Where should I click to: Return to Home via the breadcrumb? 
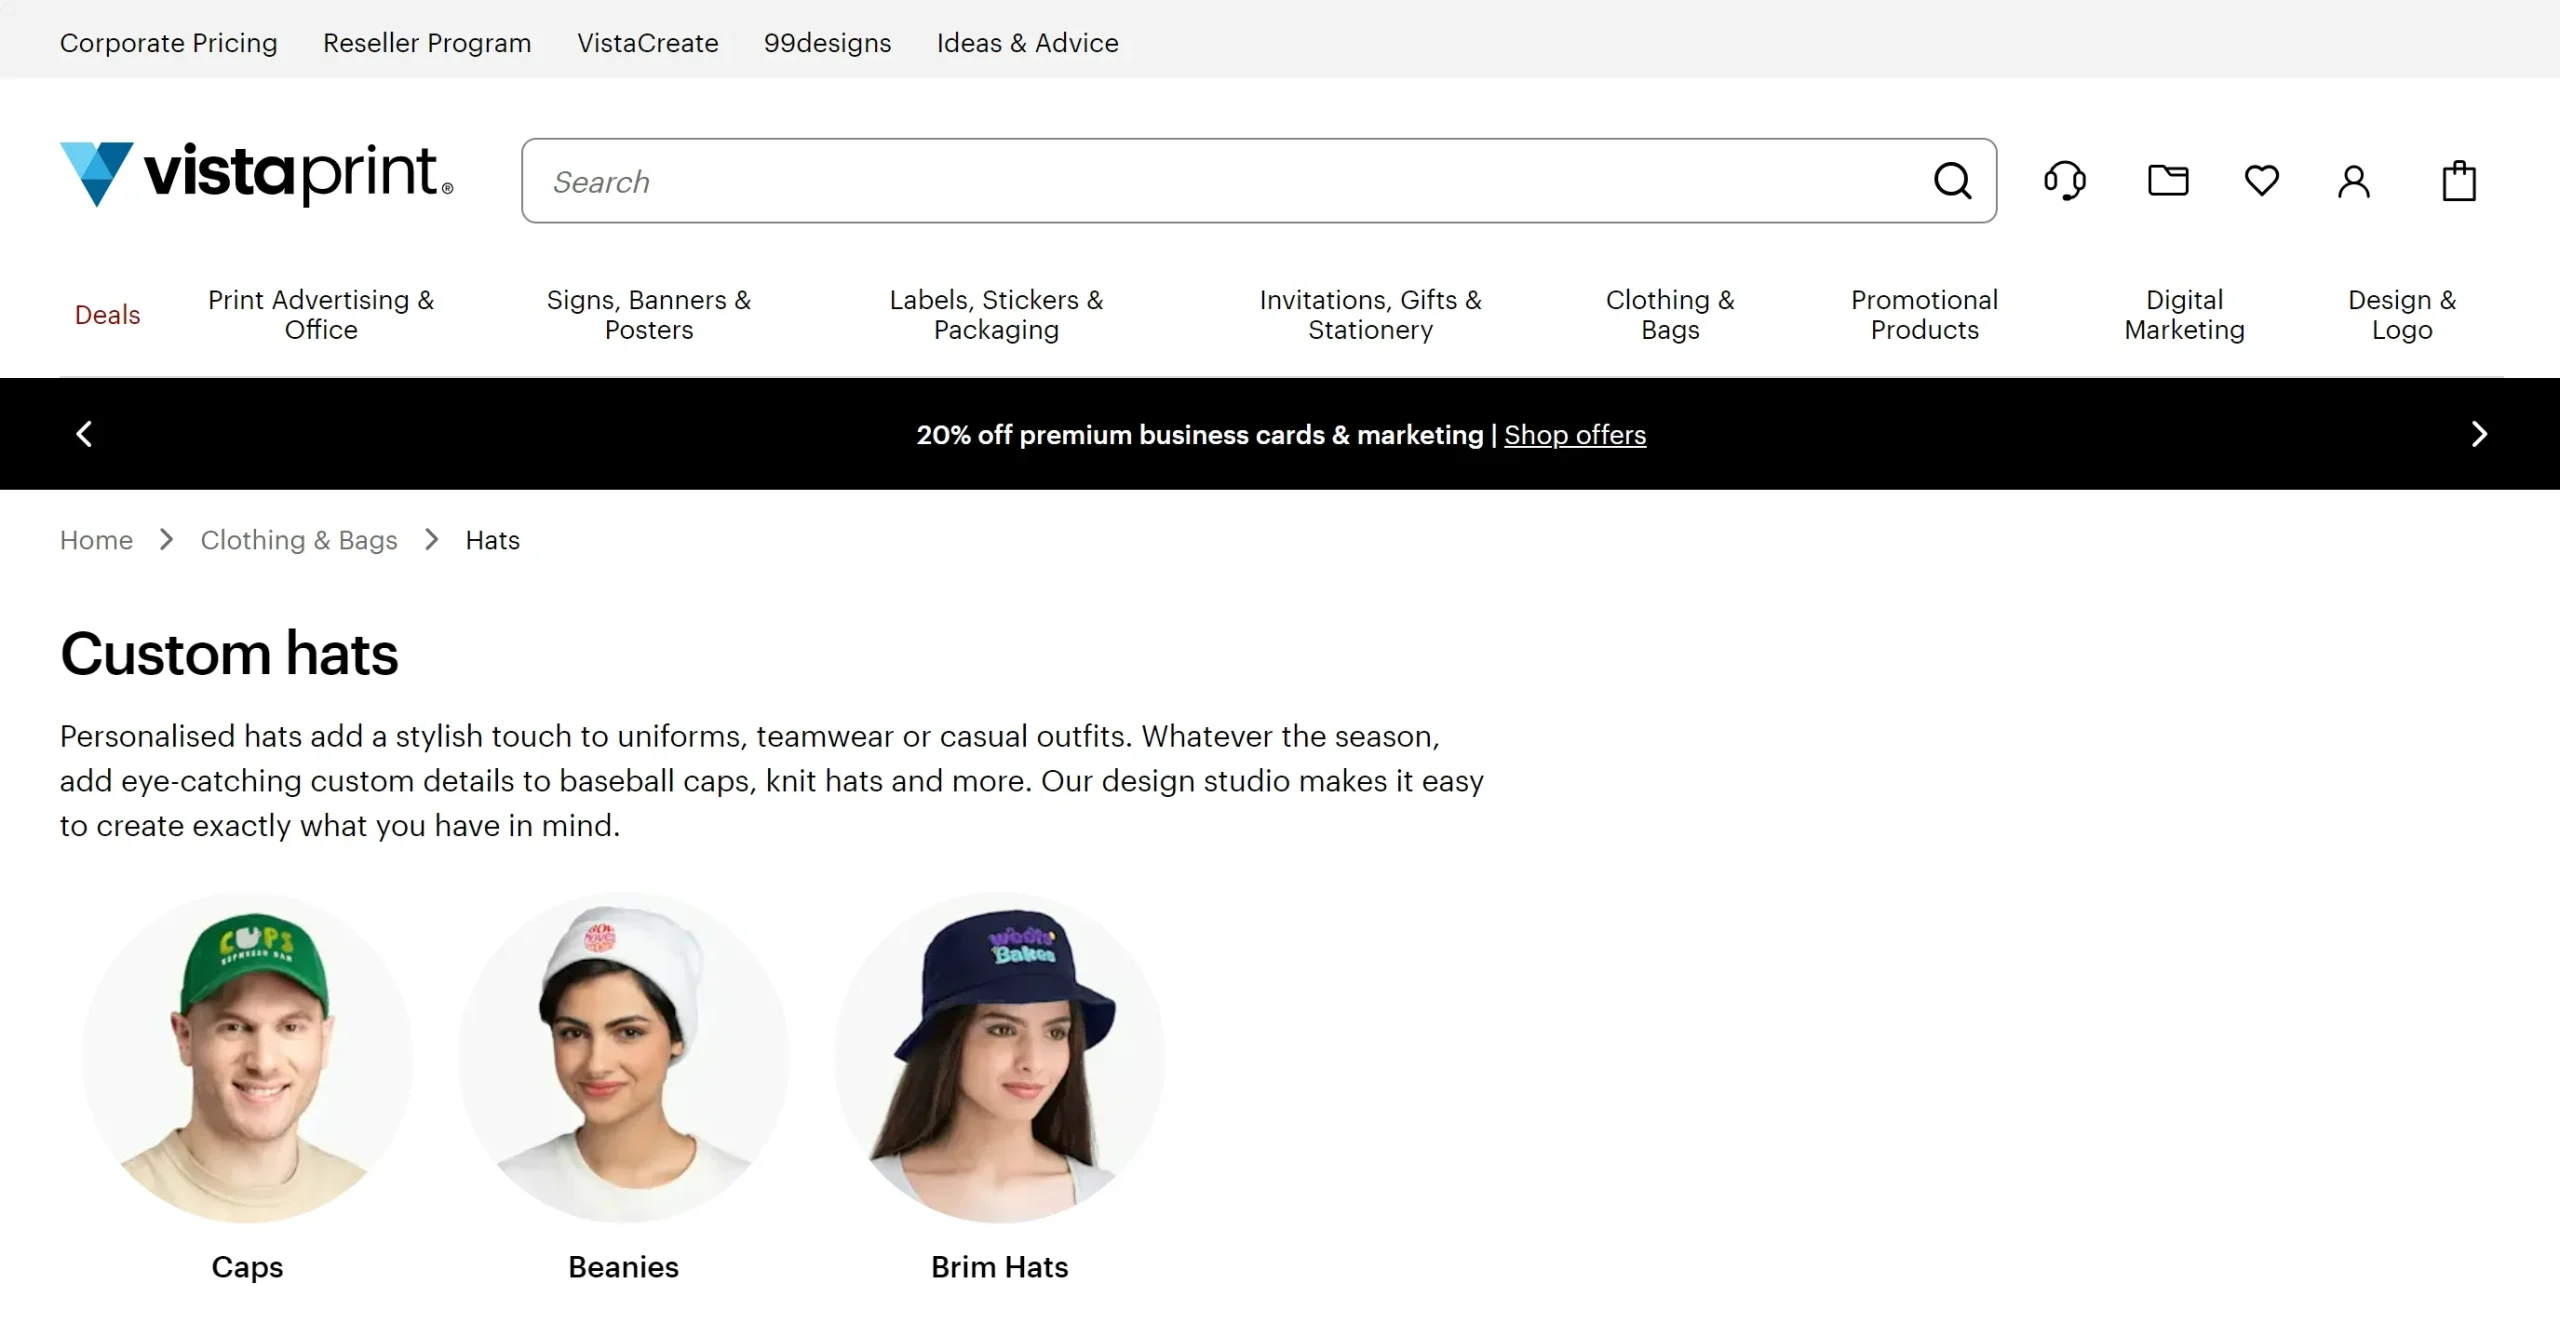(x=96, y=539)
